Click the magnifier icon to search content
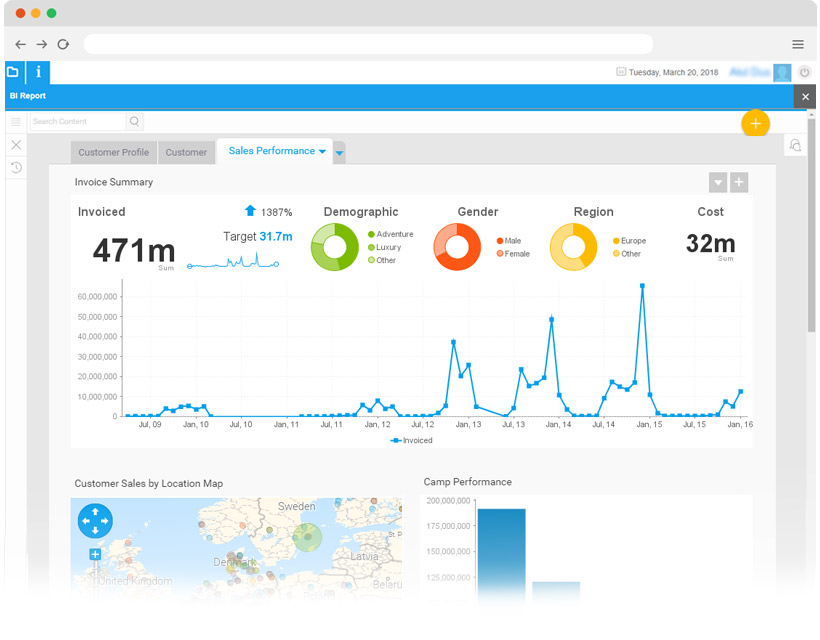Viewport: 820px width, 640px height. click(x=134, y=121)
